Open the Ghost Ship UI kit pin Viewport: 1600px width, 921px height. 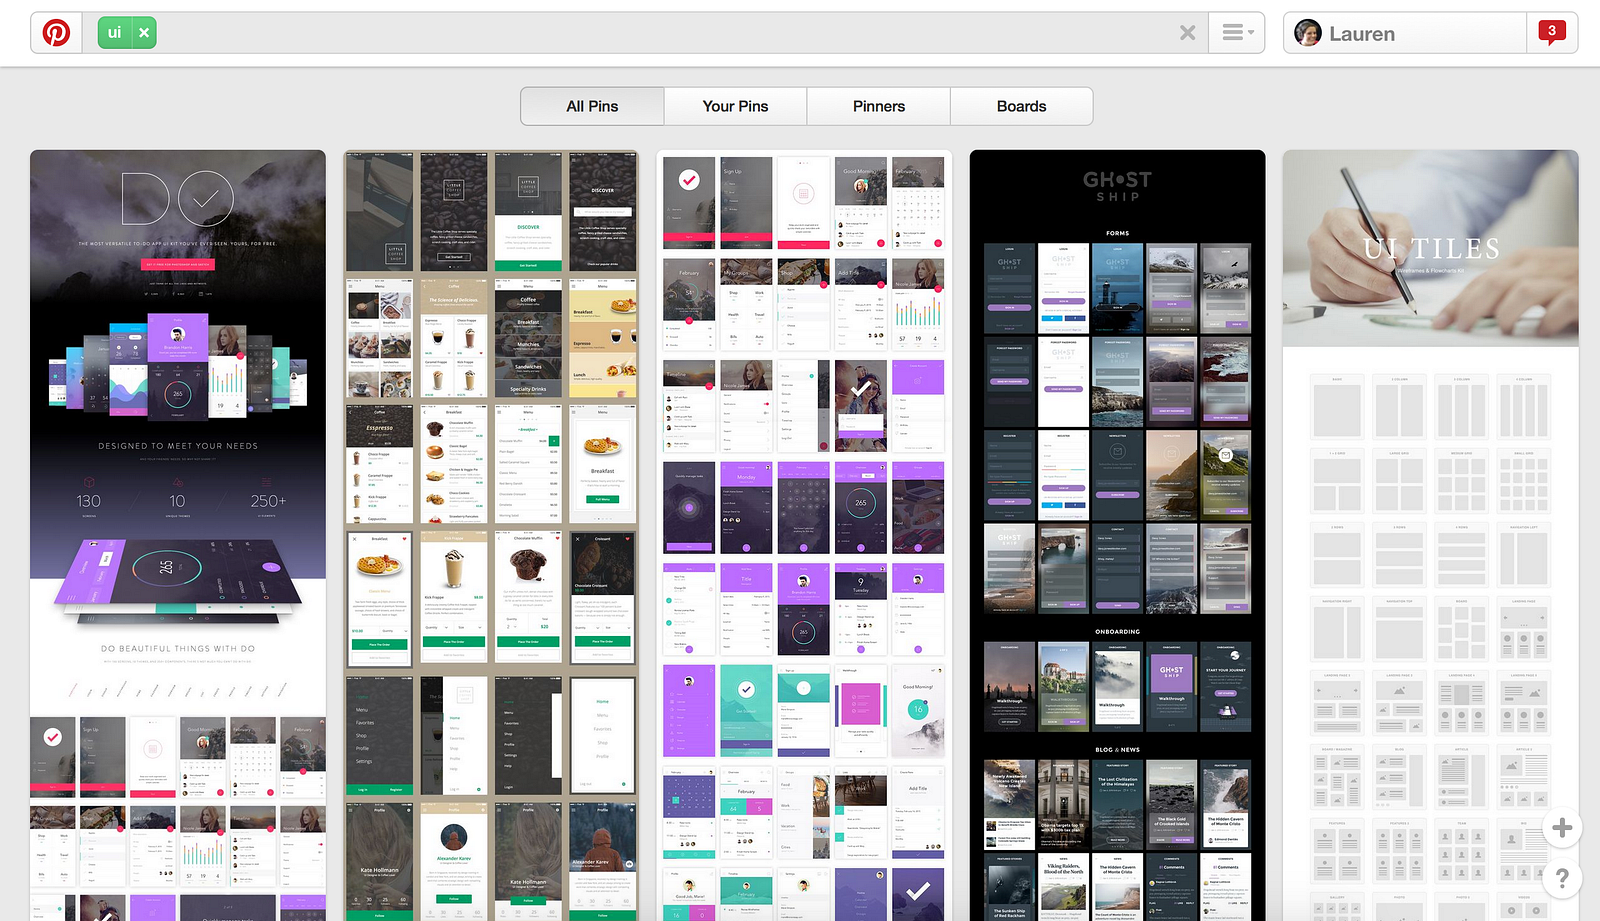[x=1117, y=535]
